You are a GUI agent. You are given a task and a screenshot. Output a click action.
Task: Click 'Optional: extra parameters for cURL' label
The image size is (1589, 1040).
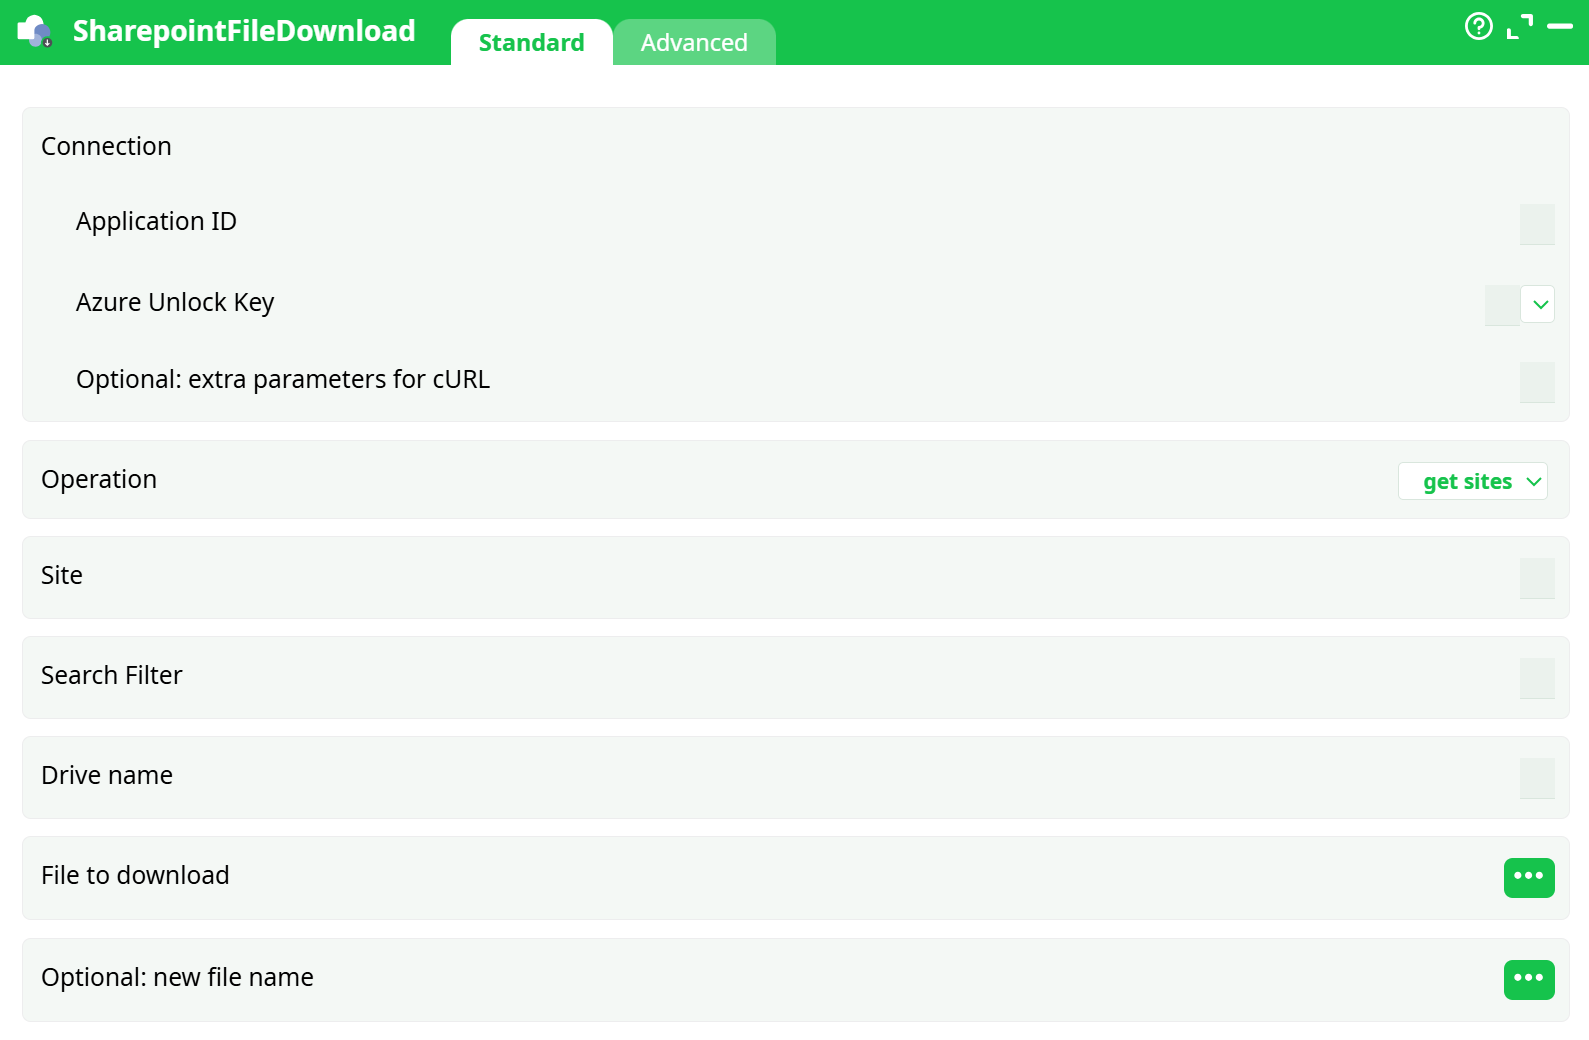coord(283,379)
